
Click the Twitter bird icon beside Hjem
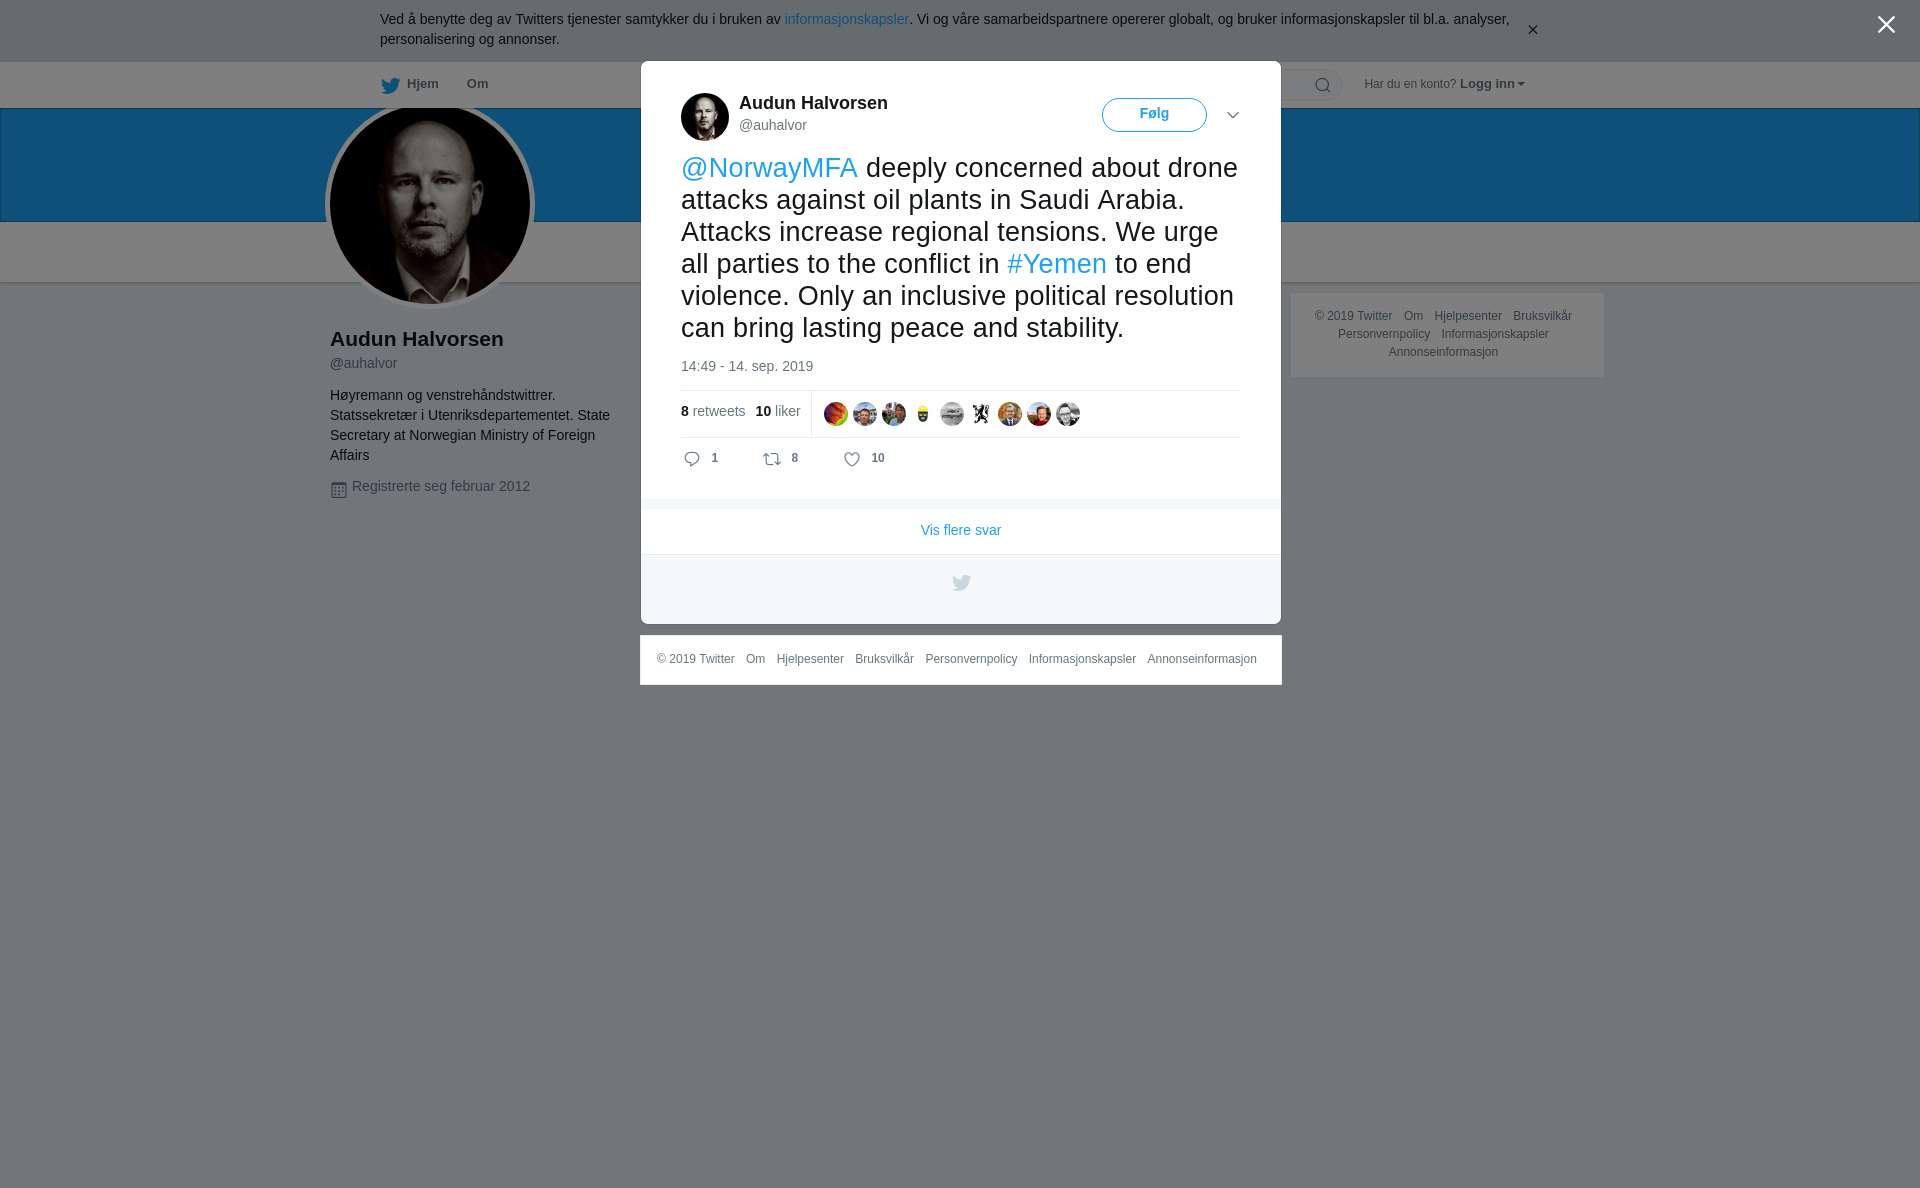click(x=390, y=85)
